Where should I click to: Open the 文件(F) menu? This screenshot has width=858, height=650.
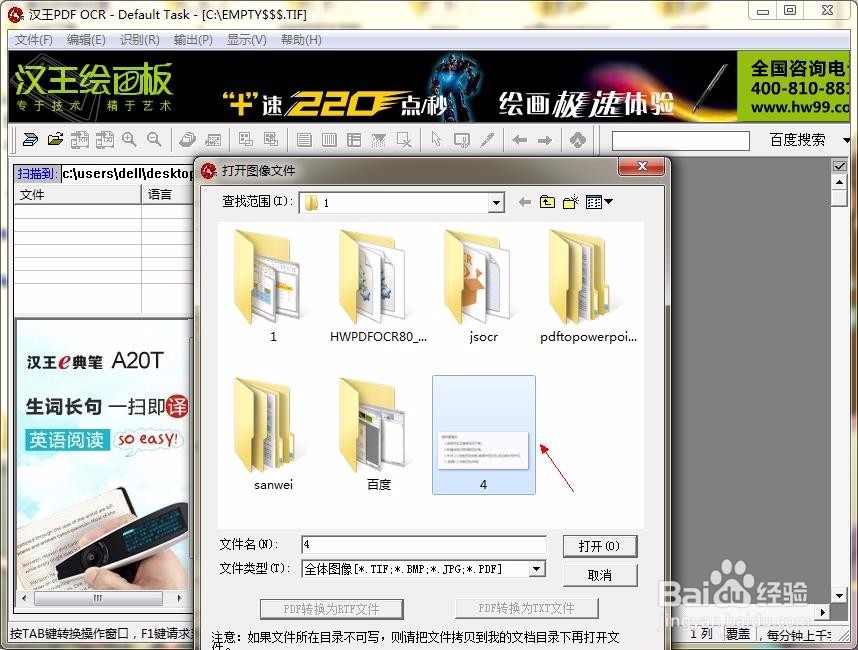(33, 40)
